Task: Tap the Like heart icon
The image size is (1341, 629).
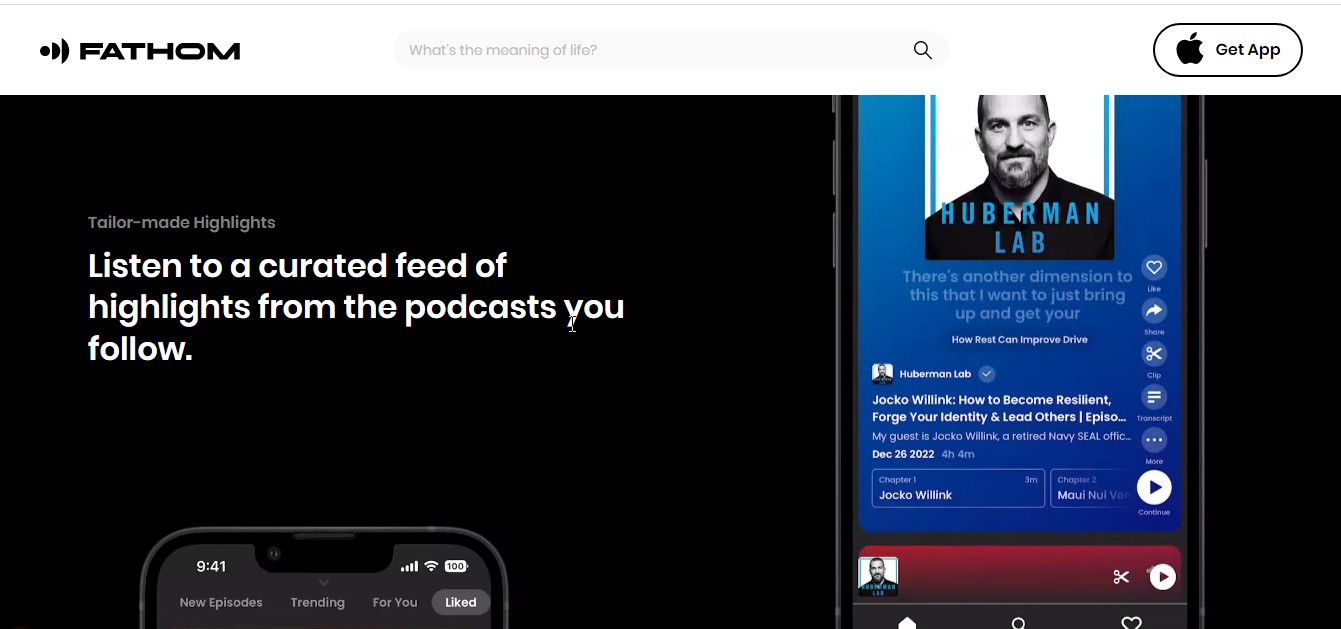Action: (1154, 267)
